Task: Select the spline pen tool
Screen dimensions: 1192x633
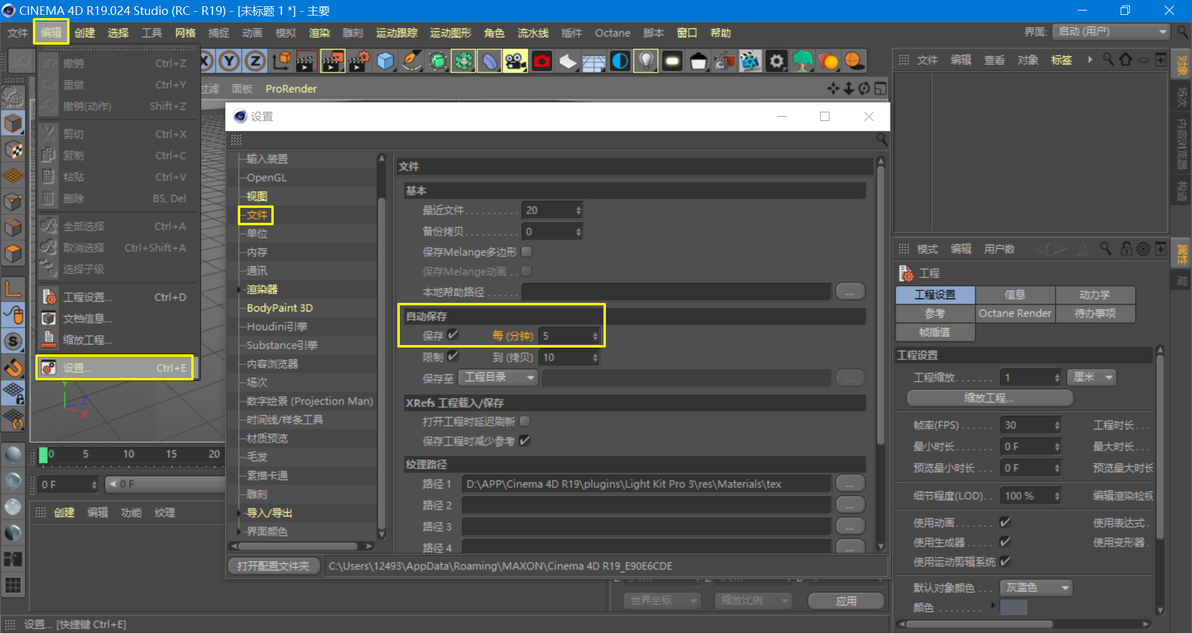Action: tap(411, 61)
